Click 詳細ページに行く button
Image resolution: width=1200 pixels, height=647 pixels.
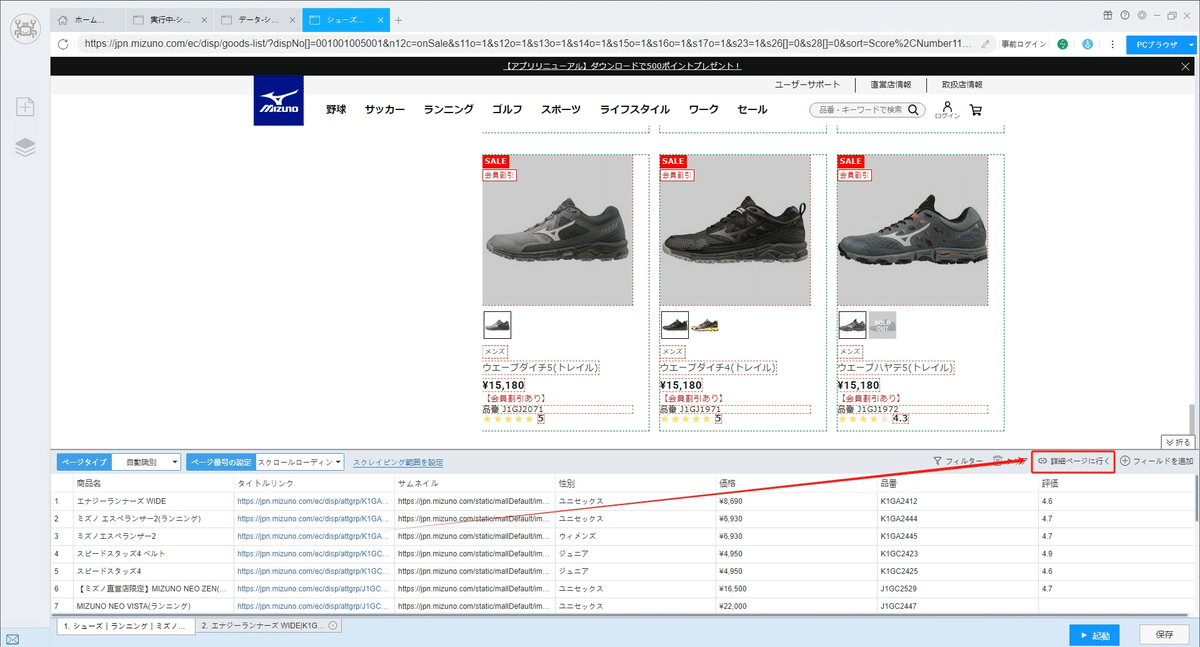[1072, 461]
